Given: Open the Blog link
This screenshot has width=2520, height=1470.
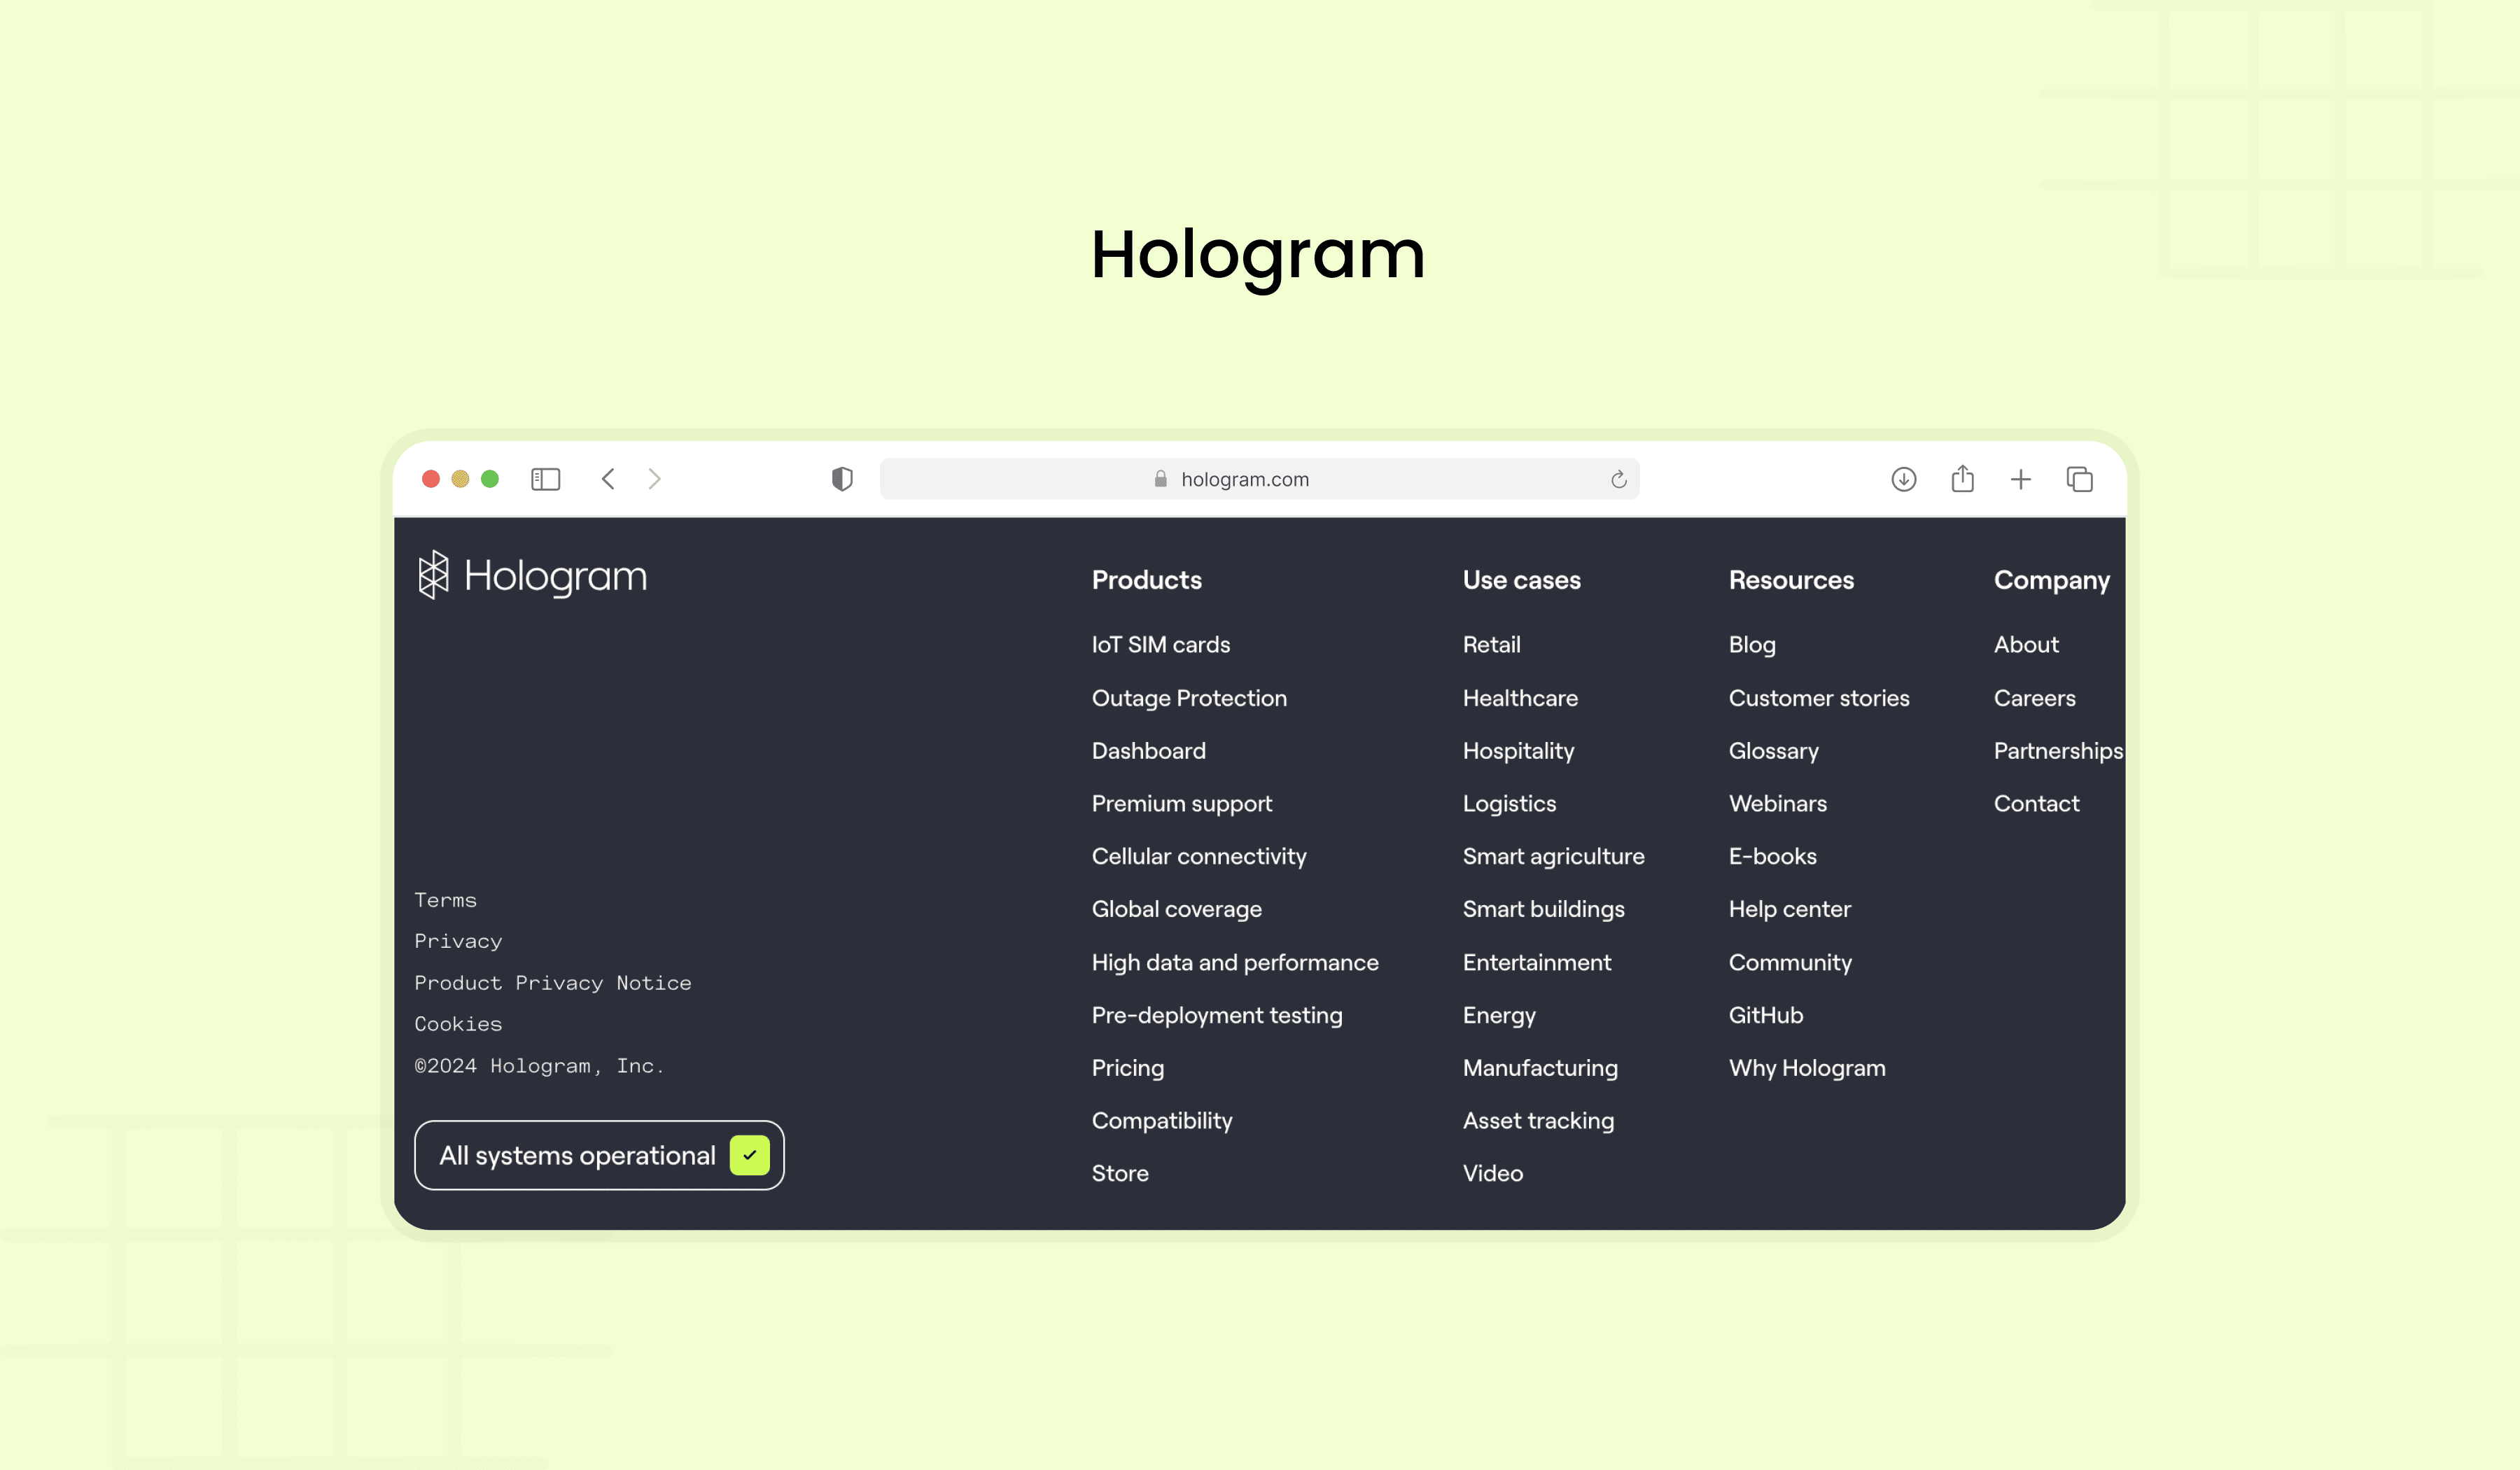Looking at the screenshot, I should pos(1752,645).
